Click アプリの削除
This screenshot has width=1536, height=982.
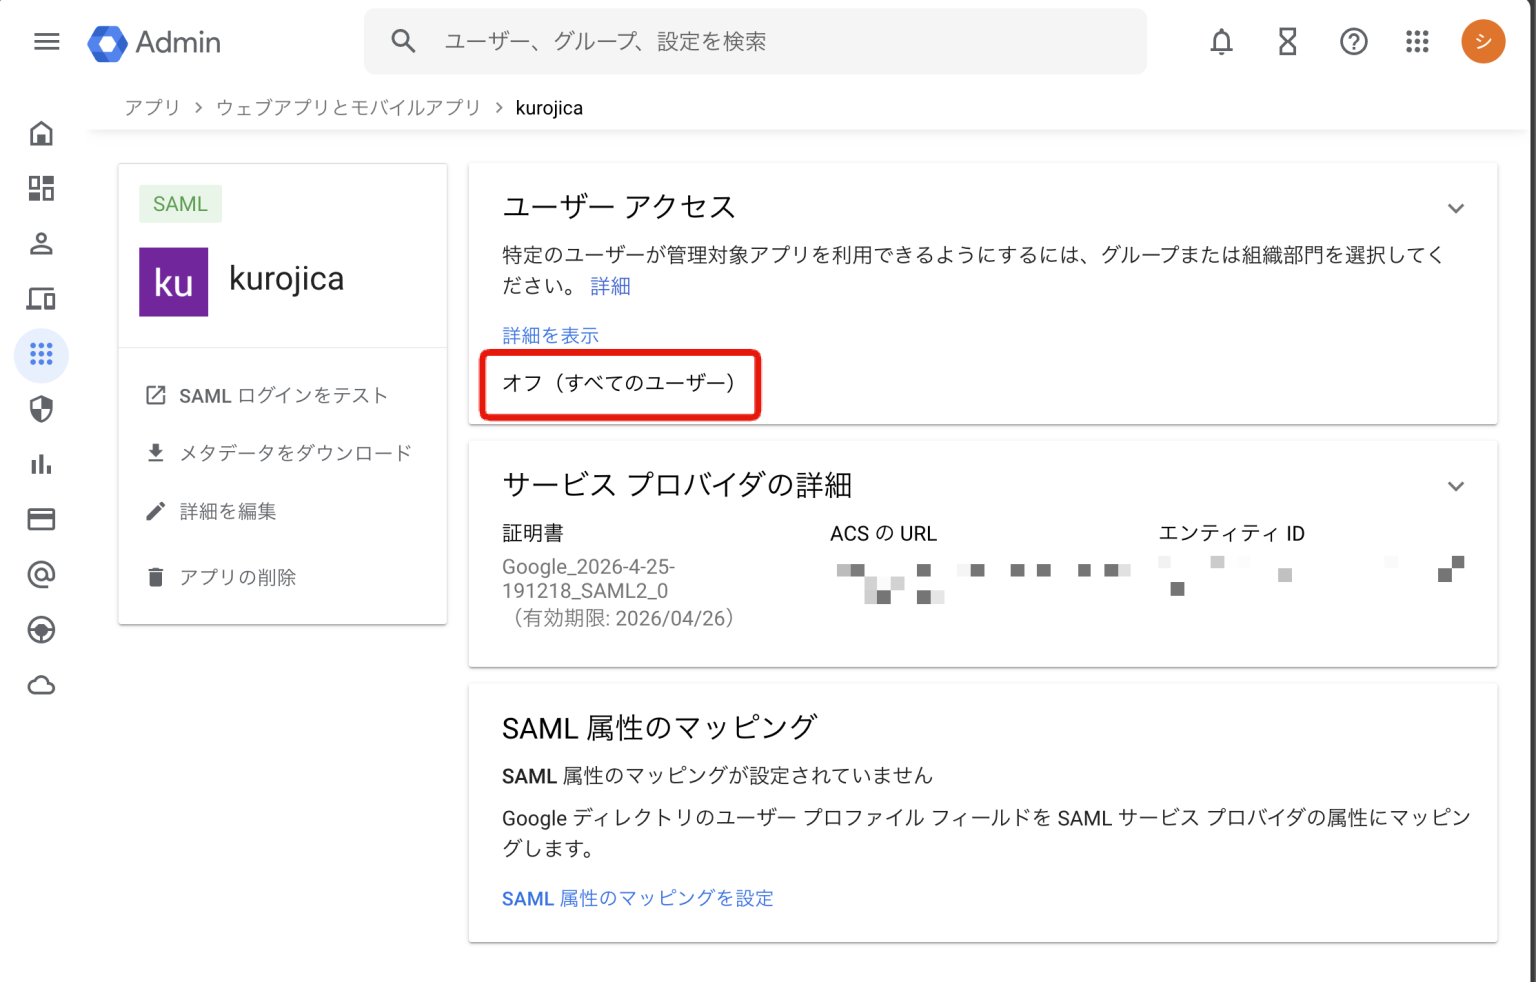pos(238,578)
